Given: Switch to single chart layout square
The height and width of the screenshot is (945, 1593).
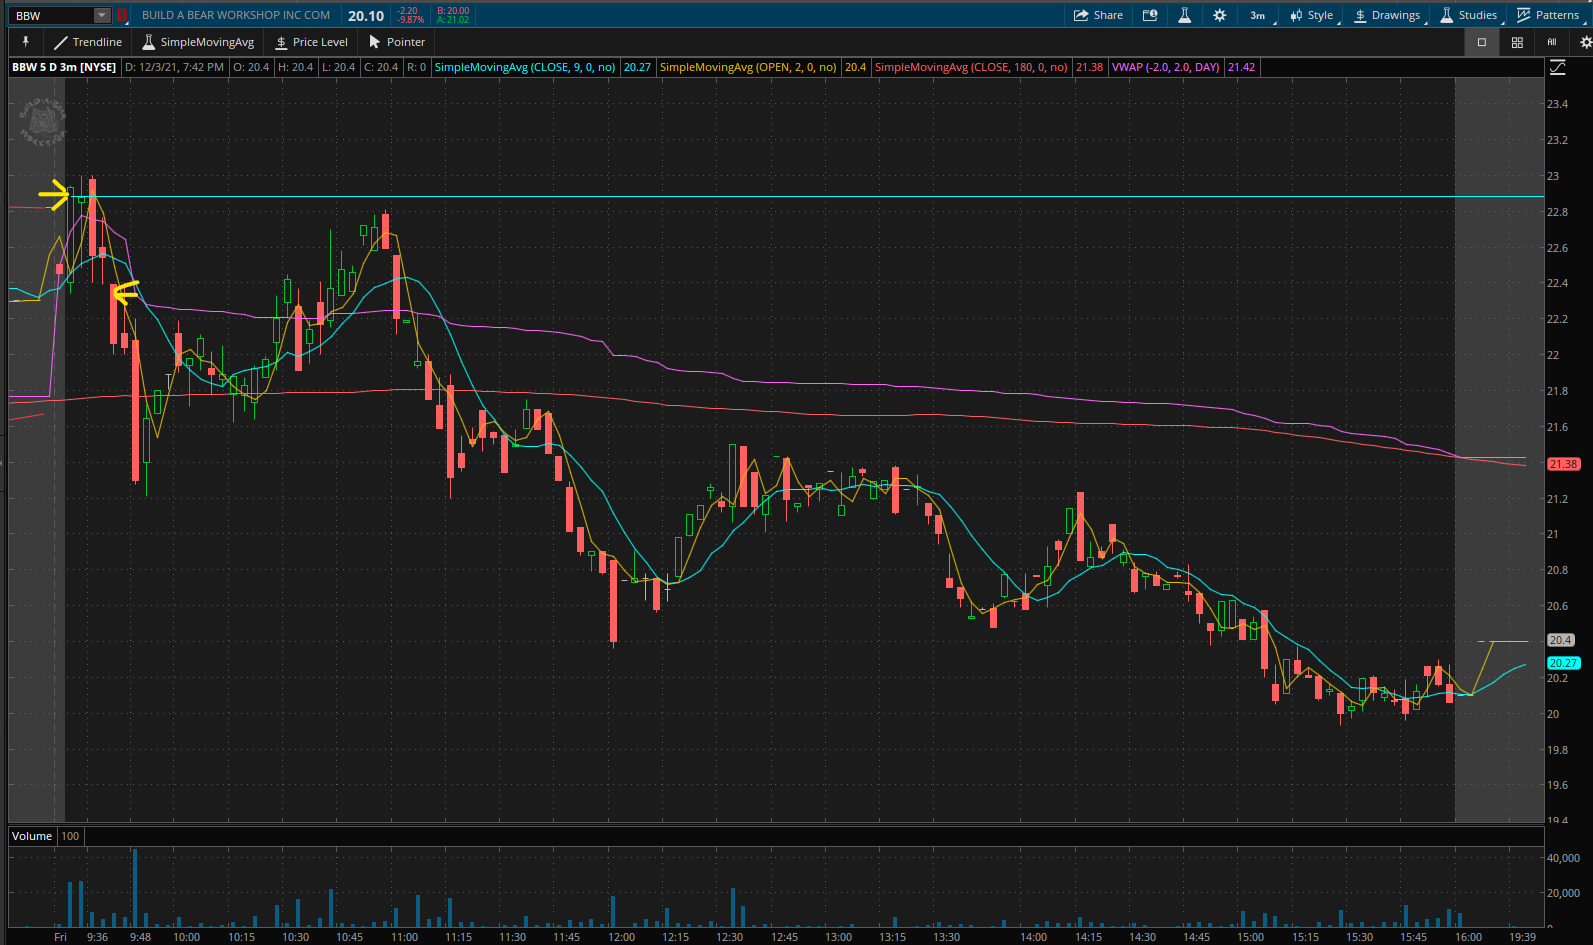Looking at the screenshot, I should pyautogui.click(x=1482, y=42).
